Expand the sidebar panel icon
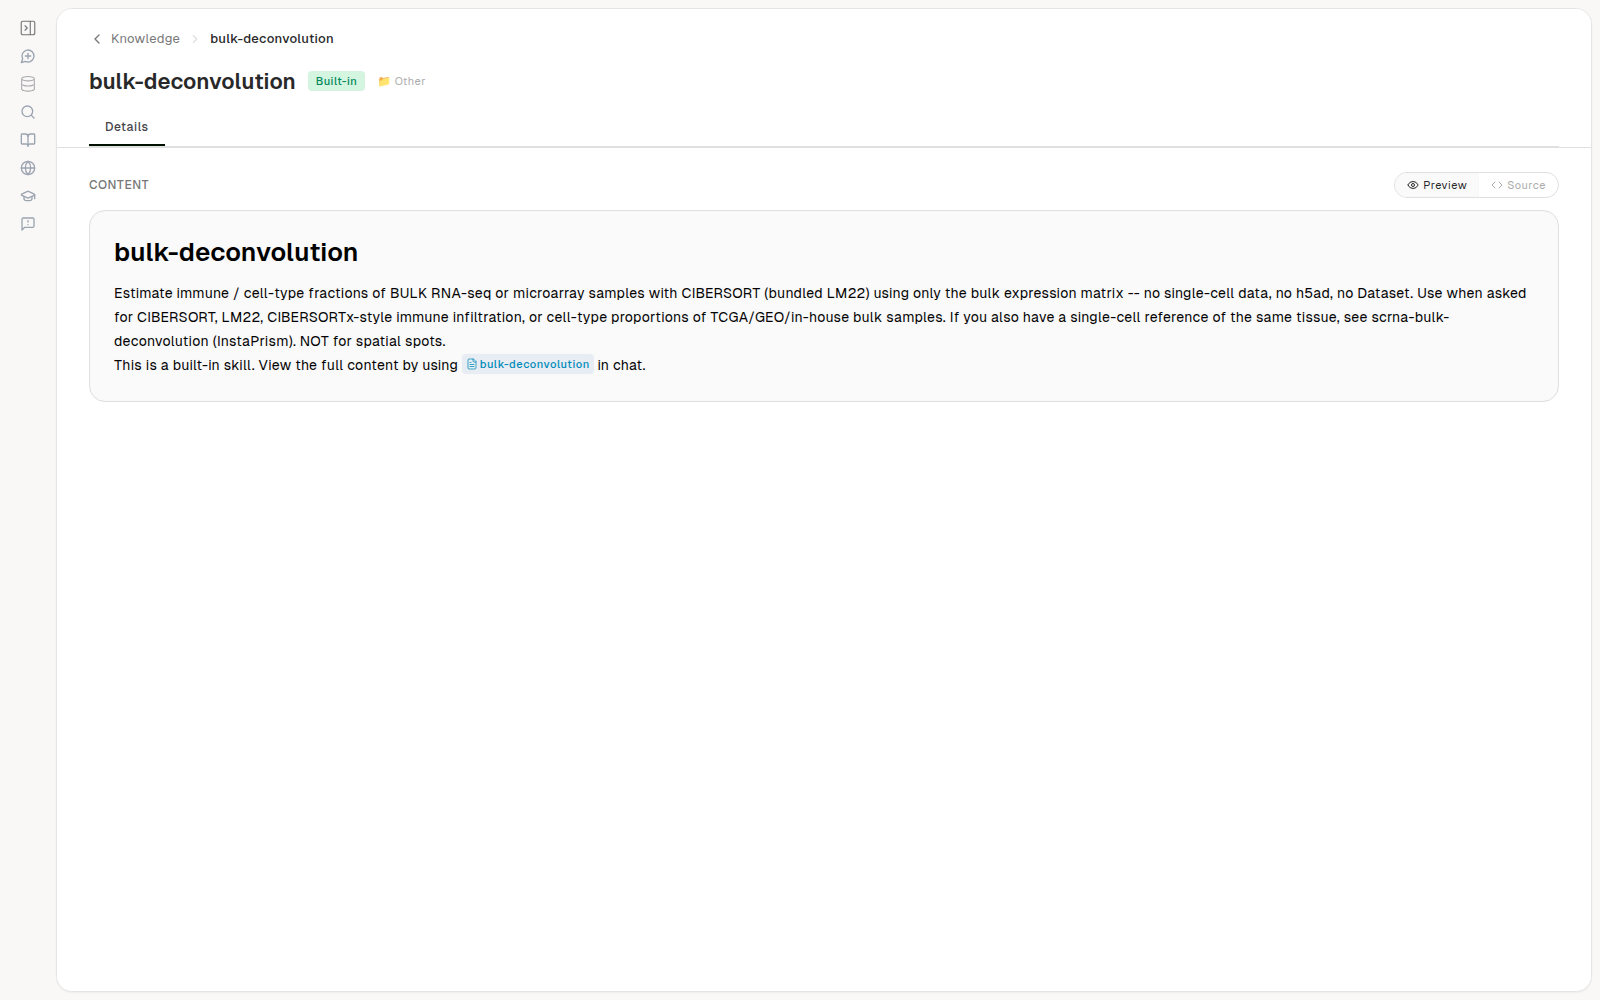1600x1000 pixels. pos(28,28)
